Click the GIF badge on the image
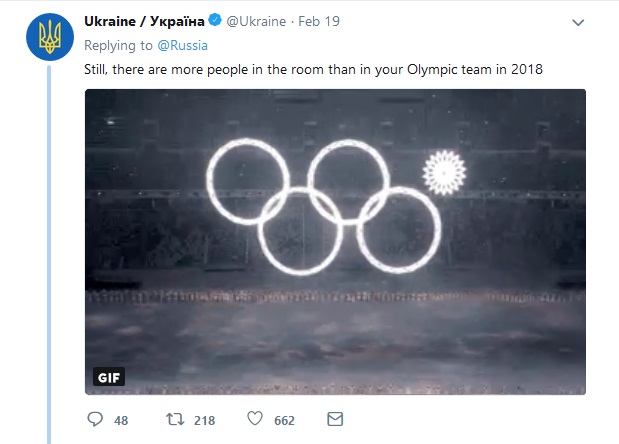The height and width of the screenshot is (444, 619). (x=108, y=376)
